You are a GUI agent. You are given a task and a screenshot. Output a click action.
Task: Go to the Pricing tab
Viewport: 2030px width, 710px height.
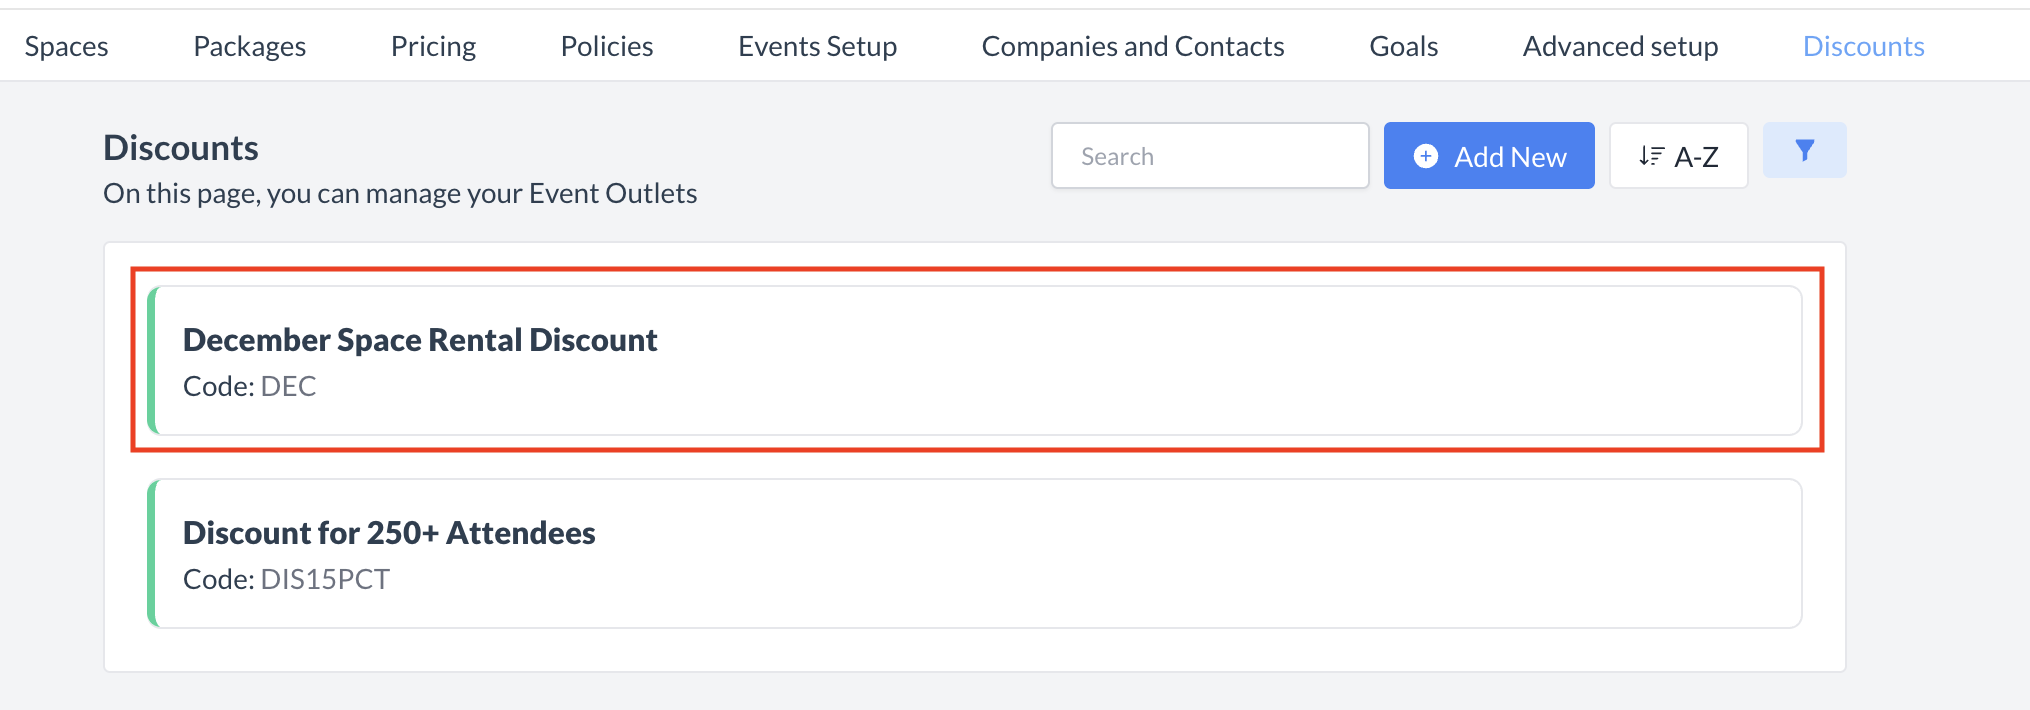[433, 46]
